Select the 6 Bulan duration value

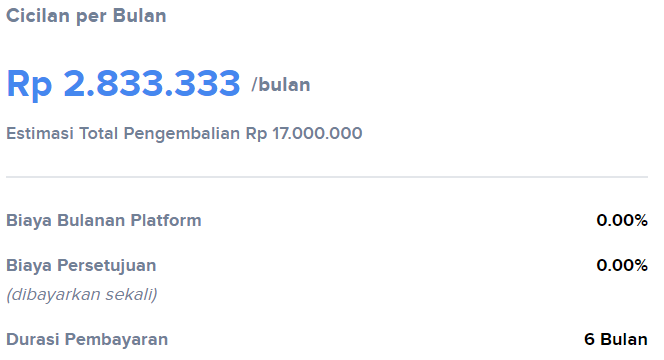pos(616,340)
